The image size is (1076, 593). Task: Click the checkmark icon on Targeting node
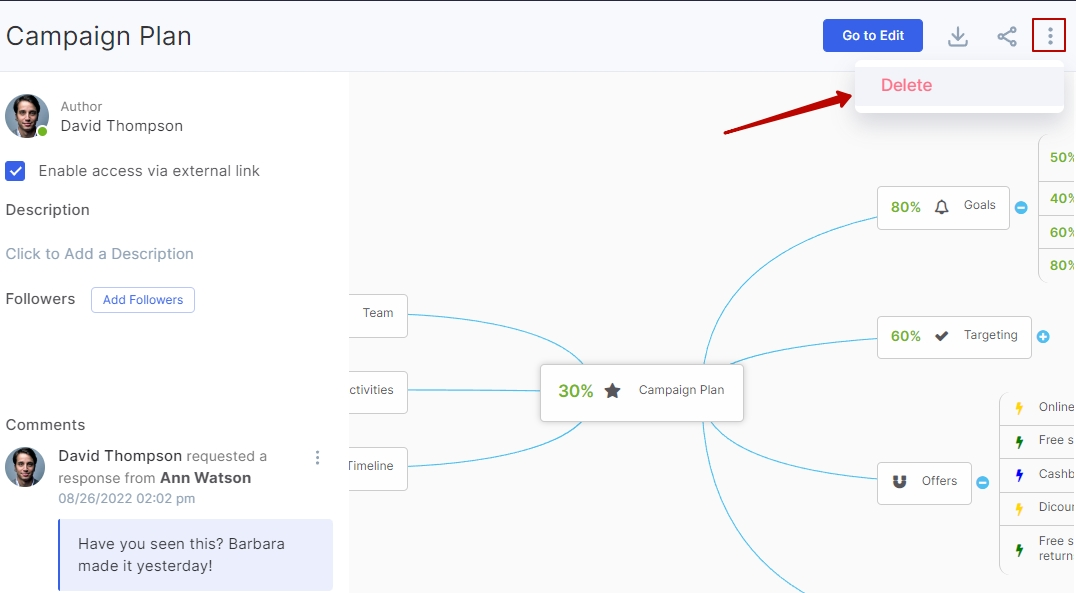pos(941,336)
